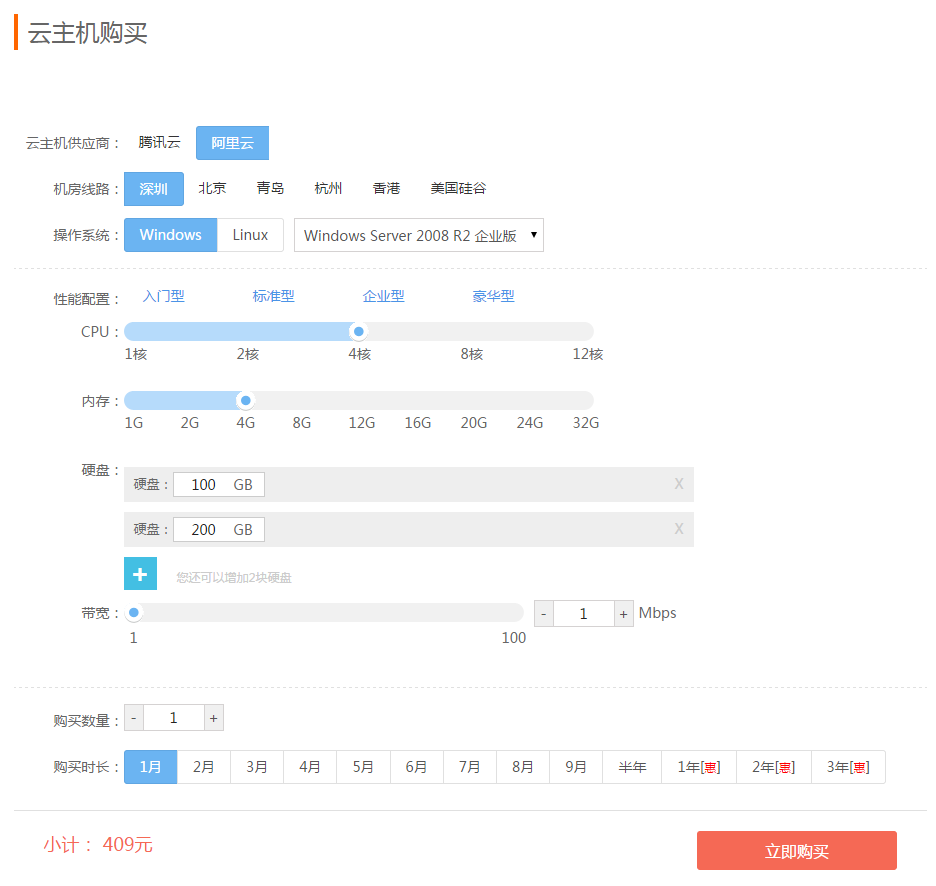
Task: Select 6月 purchase duration
Action: pyautogui.click(x=417, y=767)
